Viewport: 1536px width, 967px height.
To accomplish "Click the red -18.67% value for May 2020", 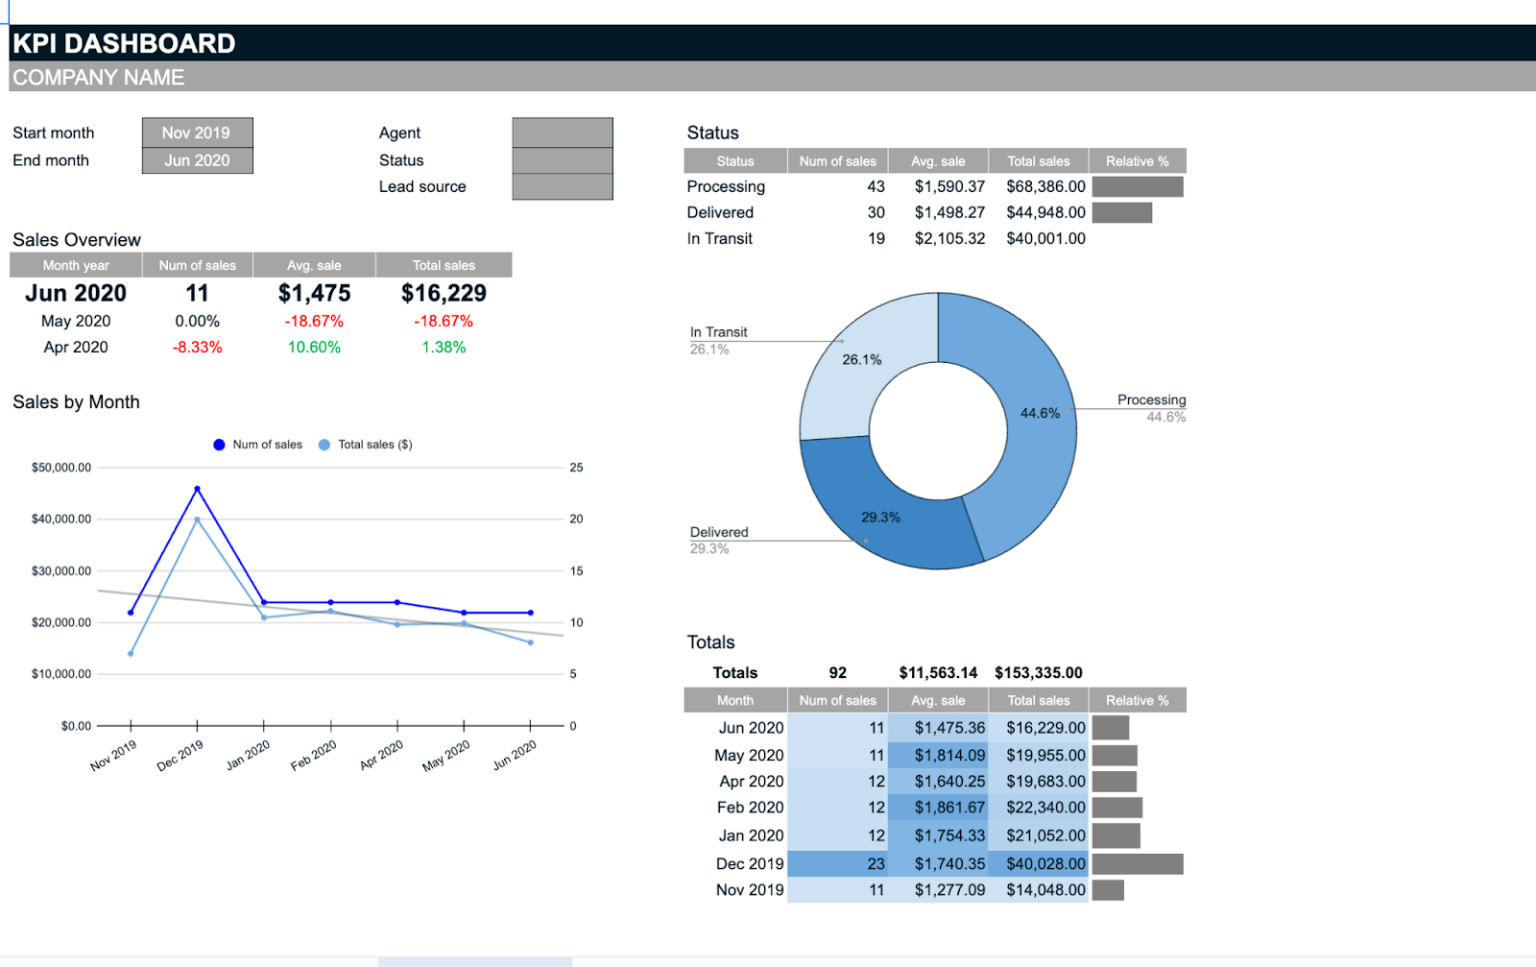I will point(314,321).
